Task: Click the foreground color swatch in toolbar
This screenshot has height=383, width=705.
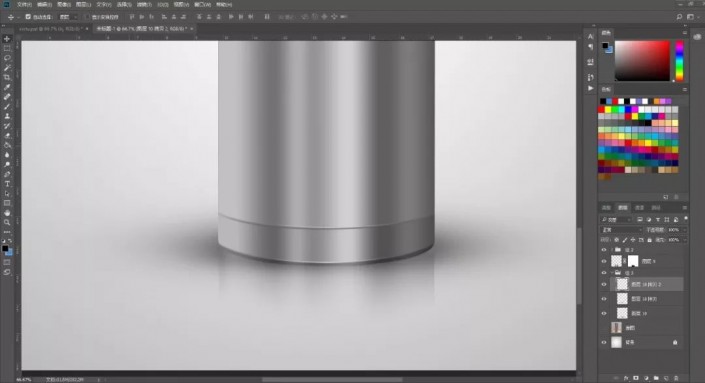Action: [x=5, y=248]
